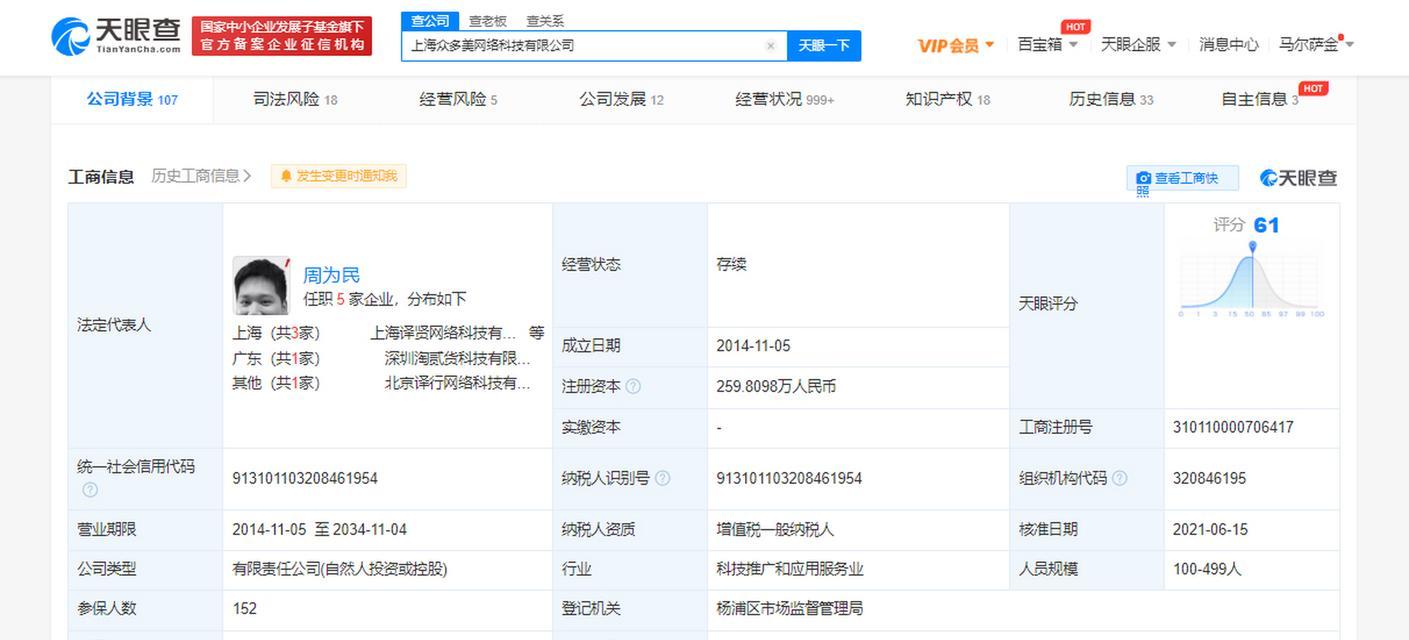The width and height of the screenshot is (1409, 640).
Task: Click 经营状态 value 存续
Action: (731, 265)
